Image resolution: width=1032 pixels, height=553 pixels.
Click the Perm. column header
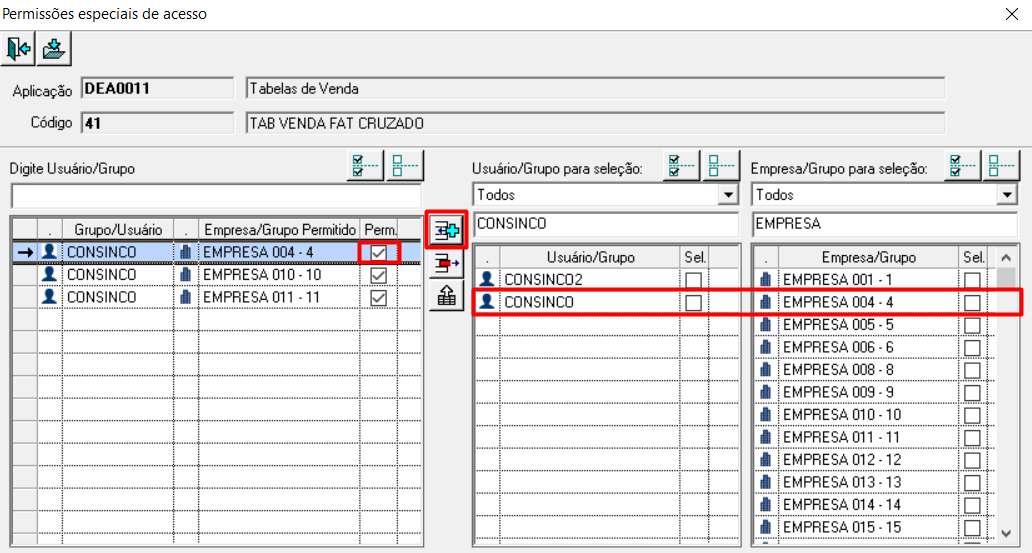click(380, 230)
